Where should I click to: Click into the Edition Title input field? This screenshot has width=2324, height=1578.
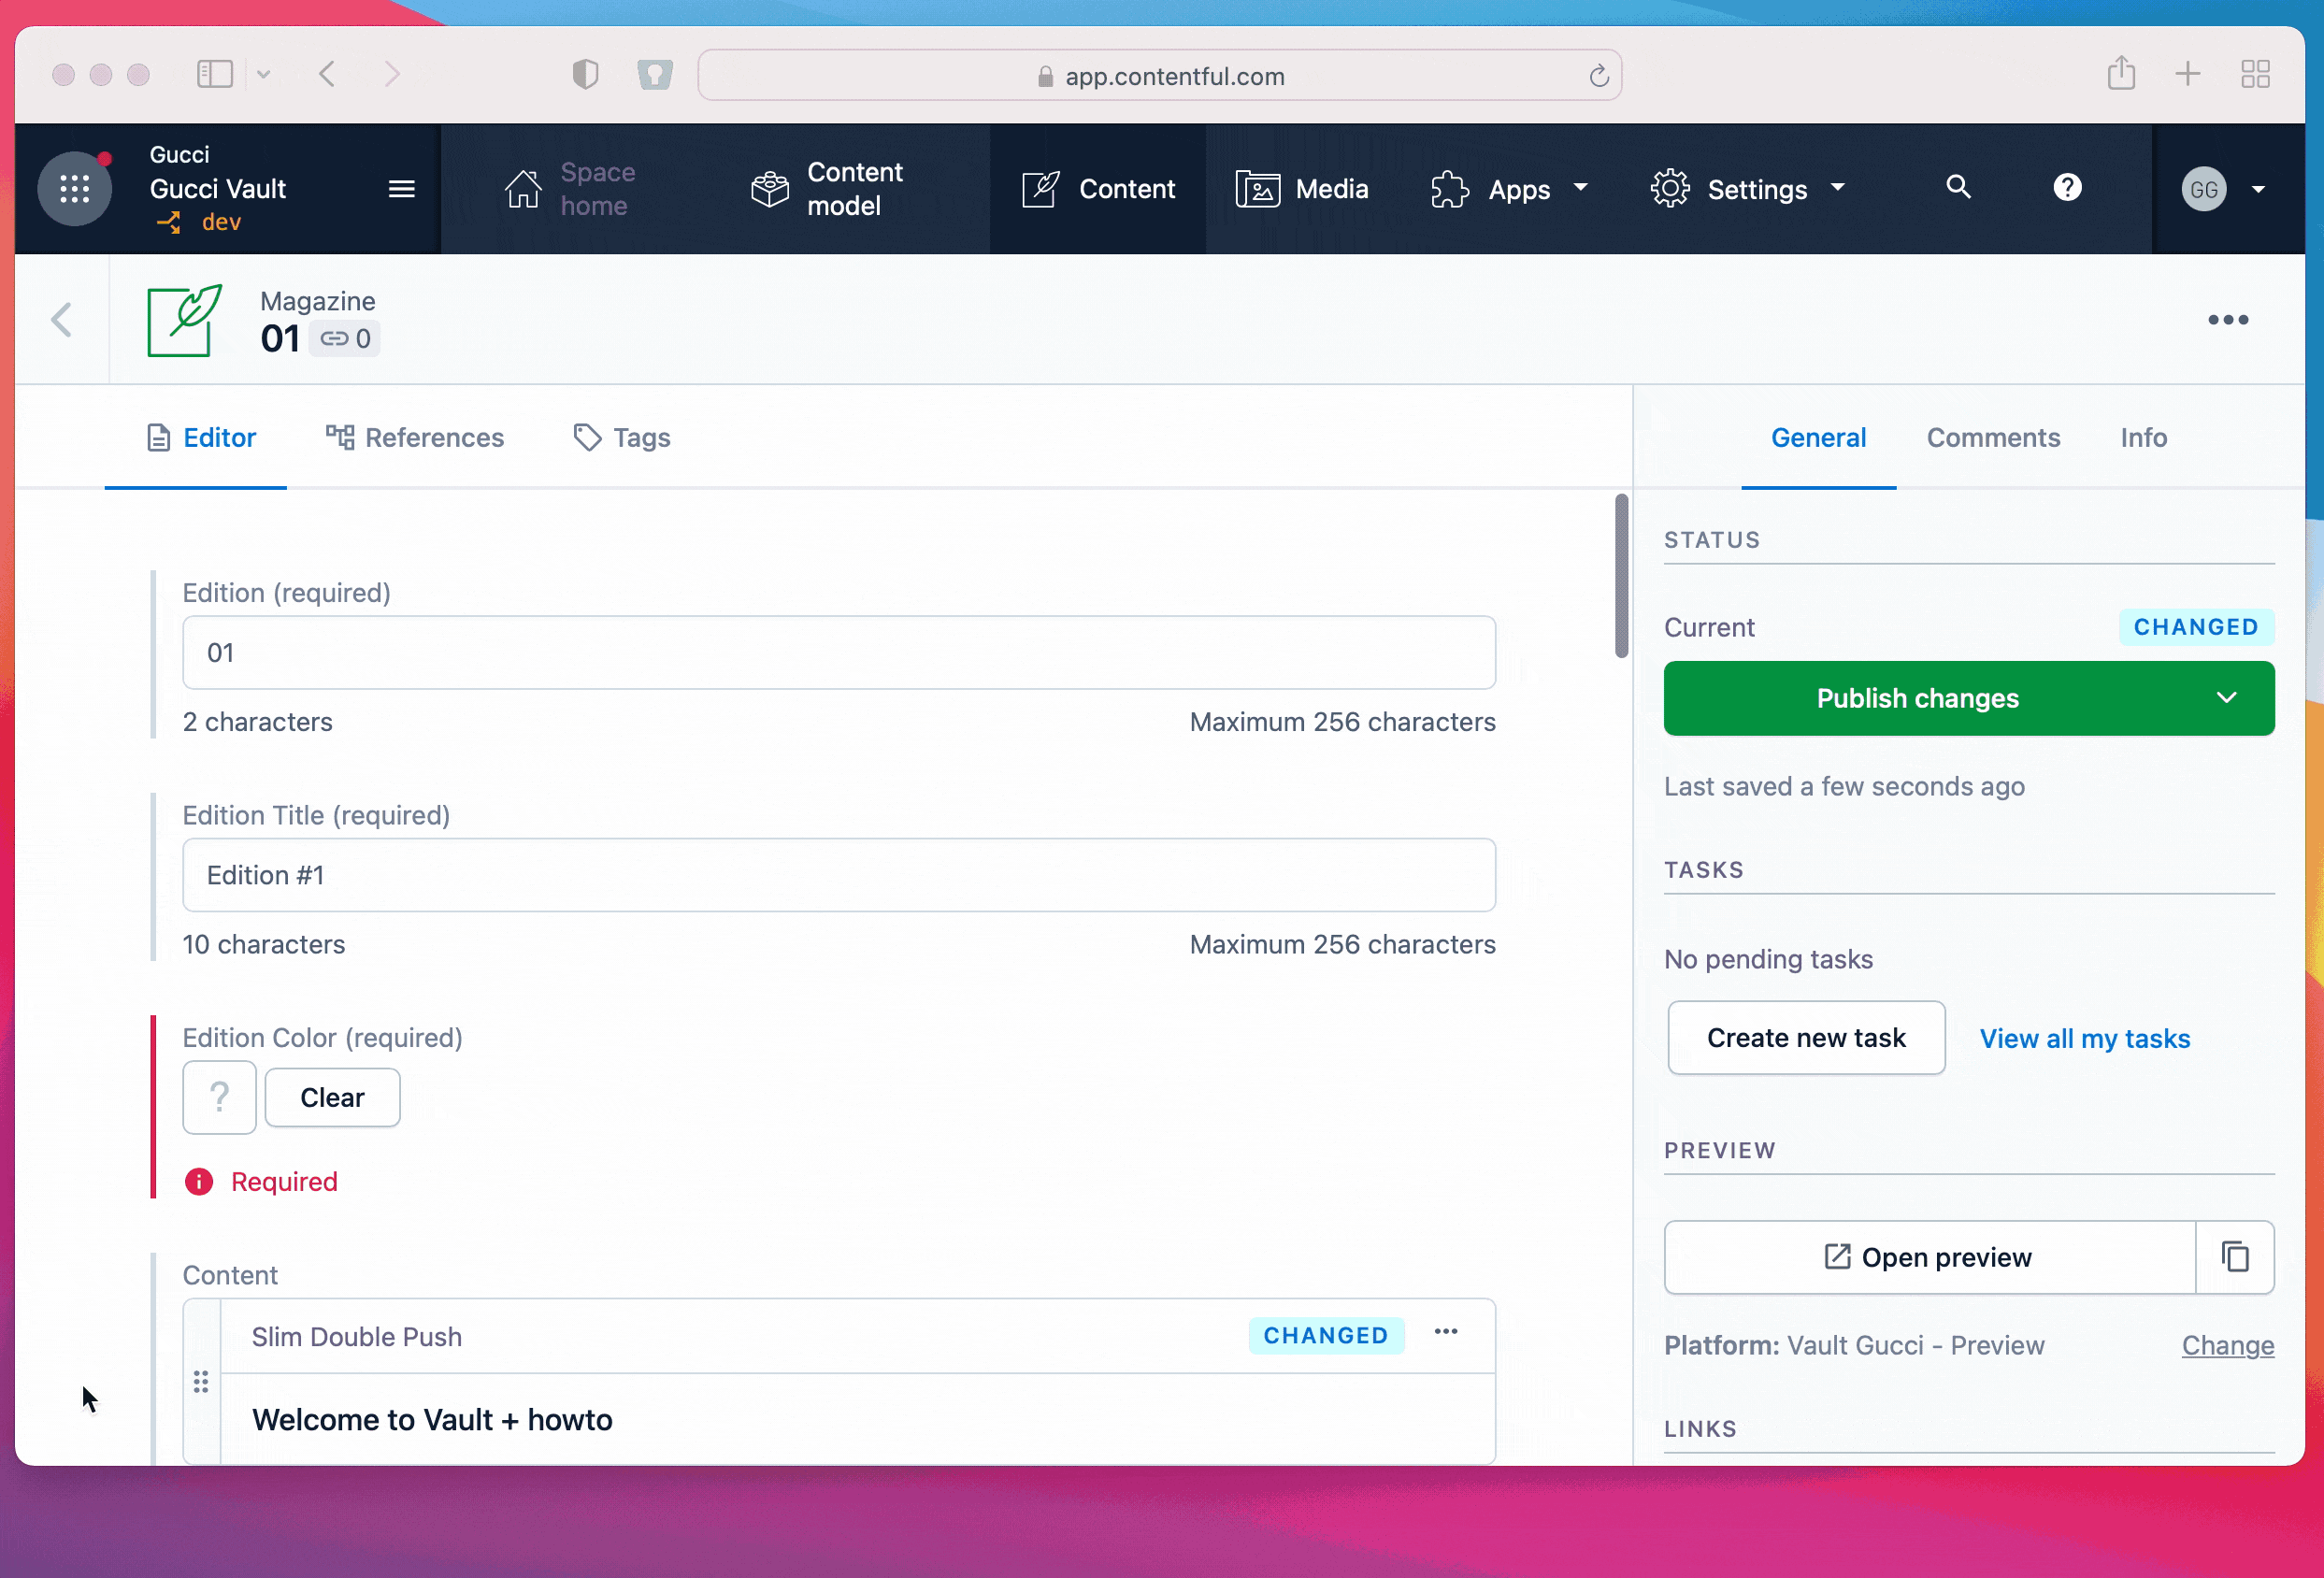(838, 875)
